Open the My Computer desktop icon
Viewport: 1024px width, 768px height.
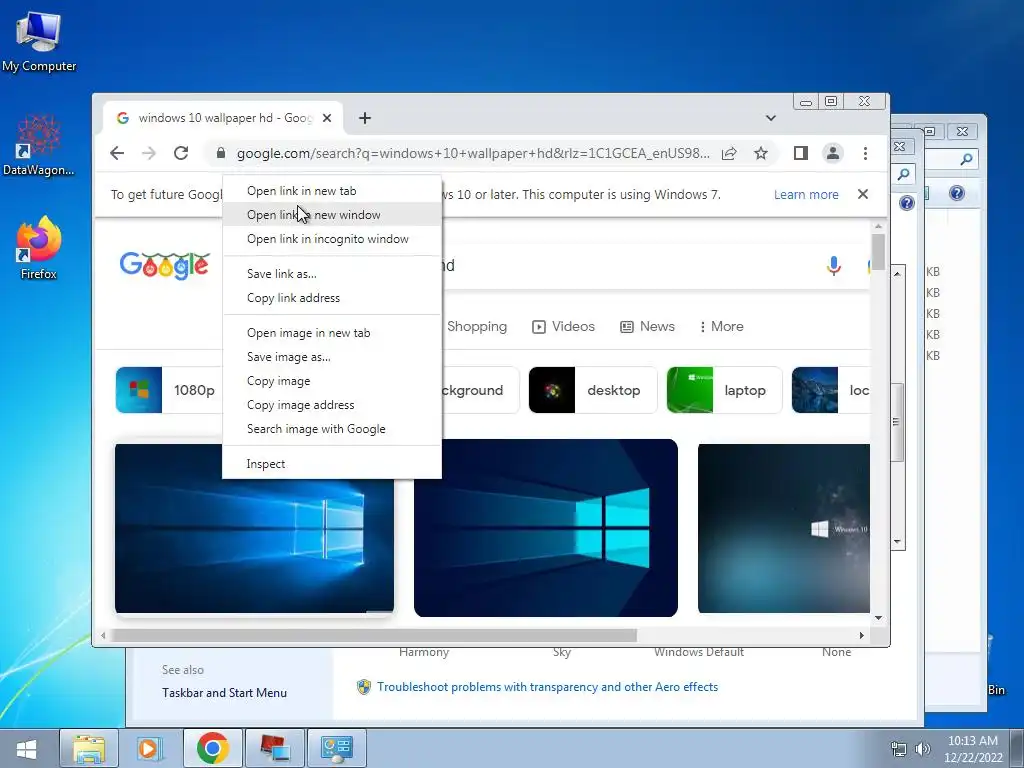click(x=39, y=41)
